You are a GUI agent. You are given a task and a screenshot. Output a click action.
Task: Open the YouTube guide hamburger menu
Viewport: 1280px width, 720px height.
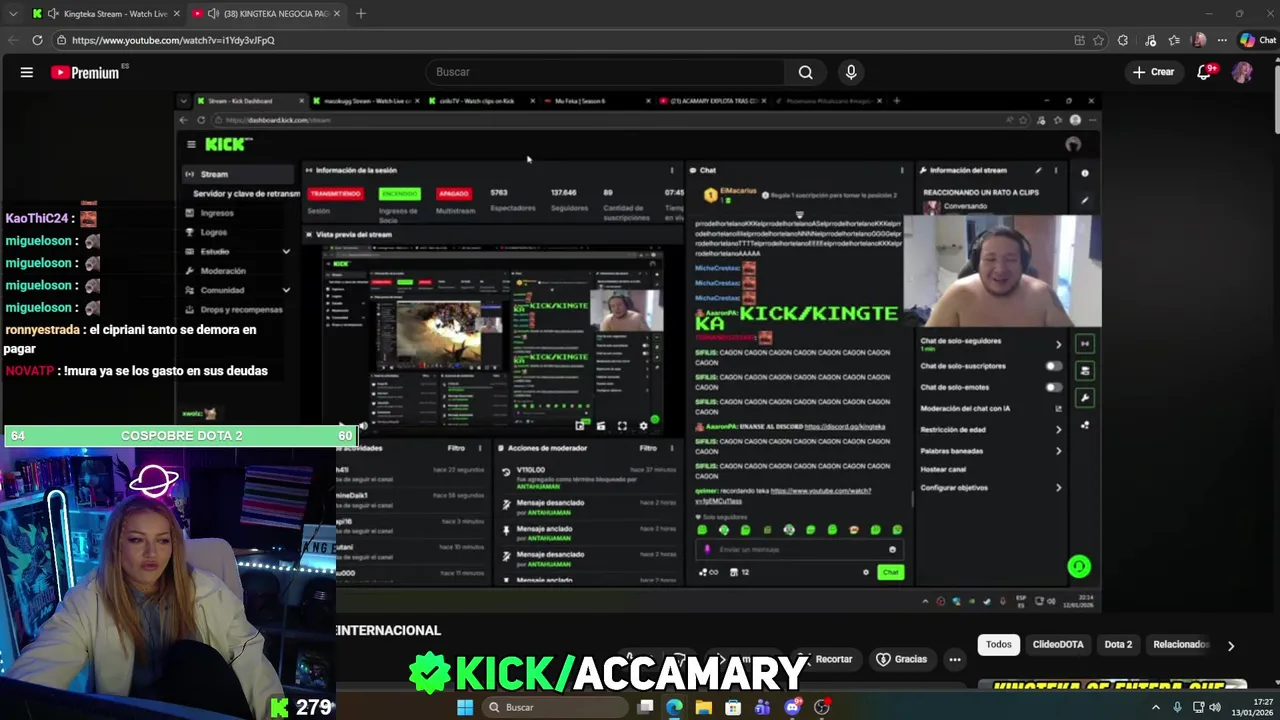[x=27, y=72]
